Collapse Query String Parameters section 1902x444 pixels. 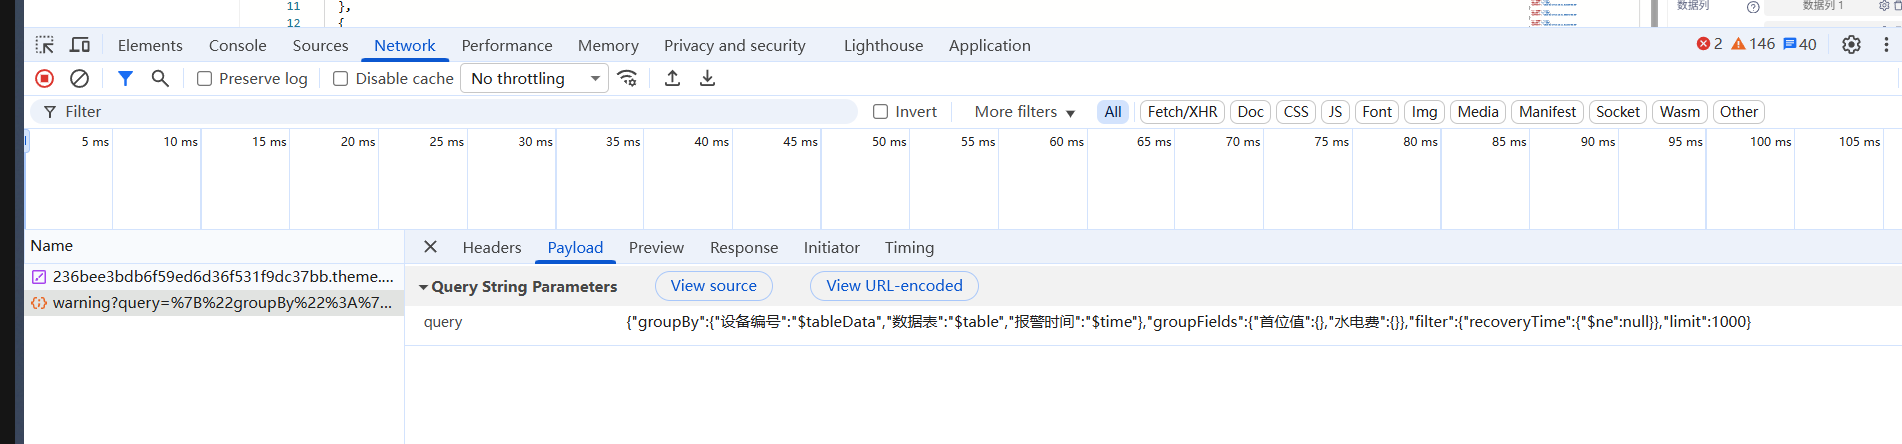click(424, 287)
